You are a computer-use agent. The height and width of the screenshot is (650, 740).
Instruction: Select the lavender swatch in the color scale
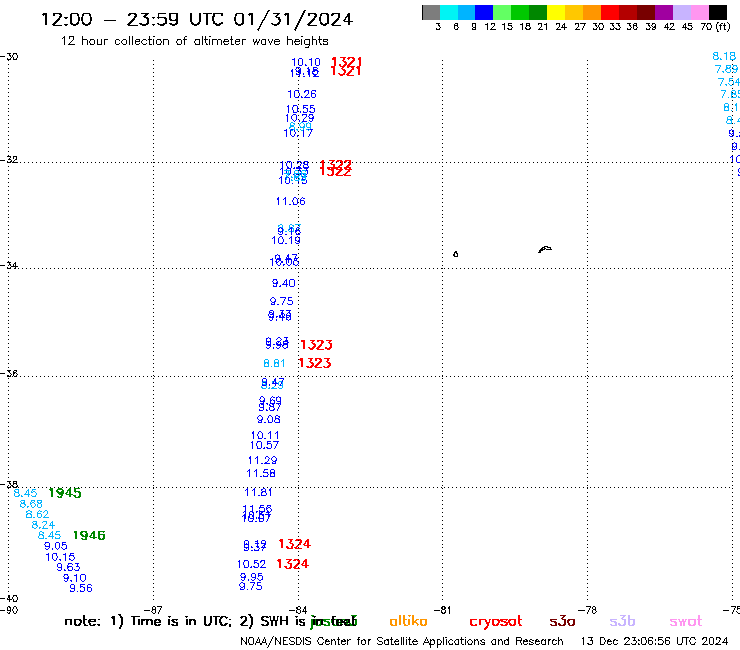681,12
